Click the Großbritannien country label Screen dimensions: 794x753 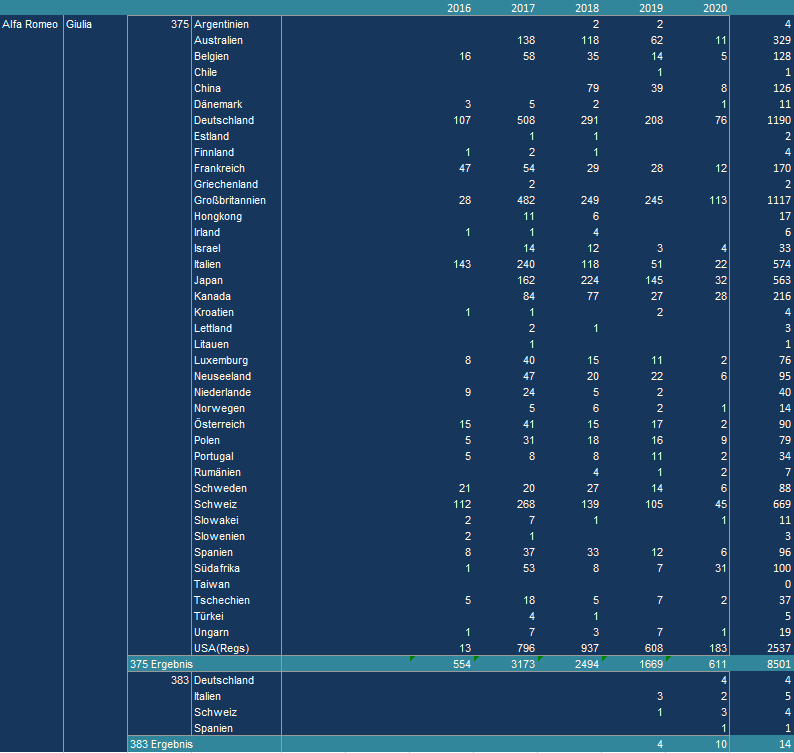coord(230,200)
